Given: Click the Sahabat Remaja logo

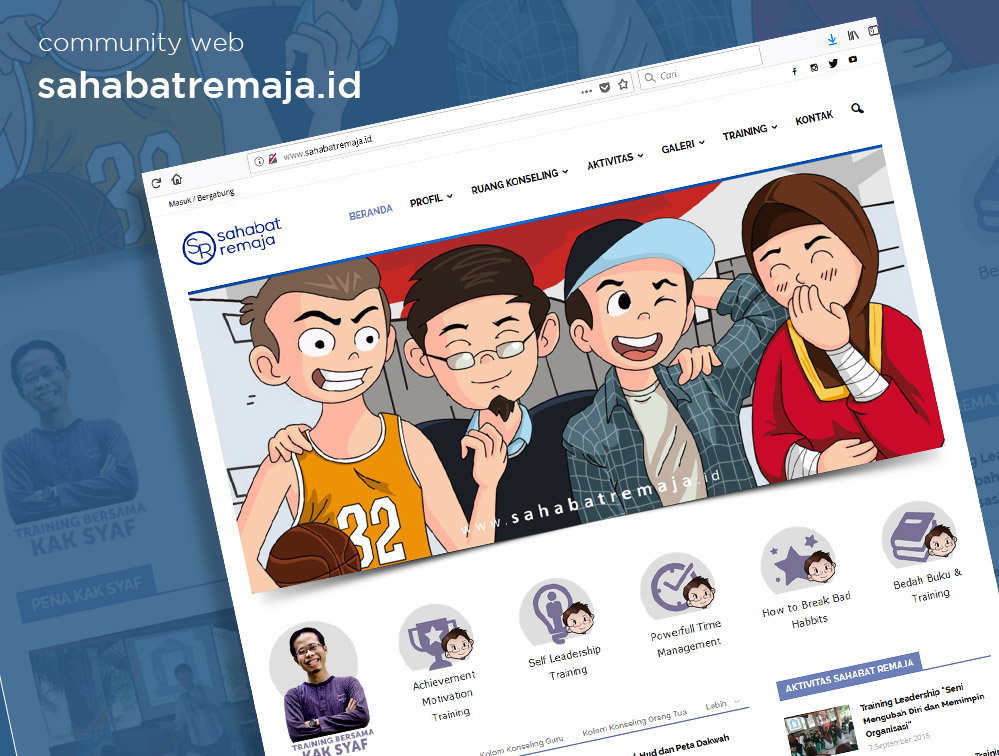Looking at the screenshot, I should 232,241.
